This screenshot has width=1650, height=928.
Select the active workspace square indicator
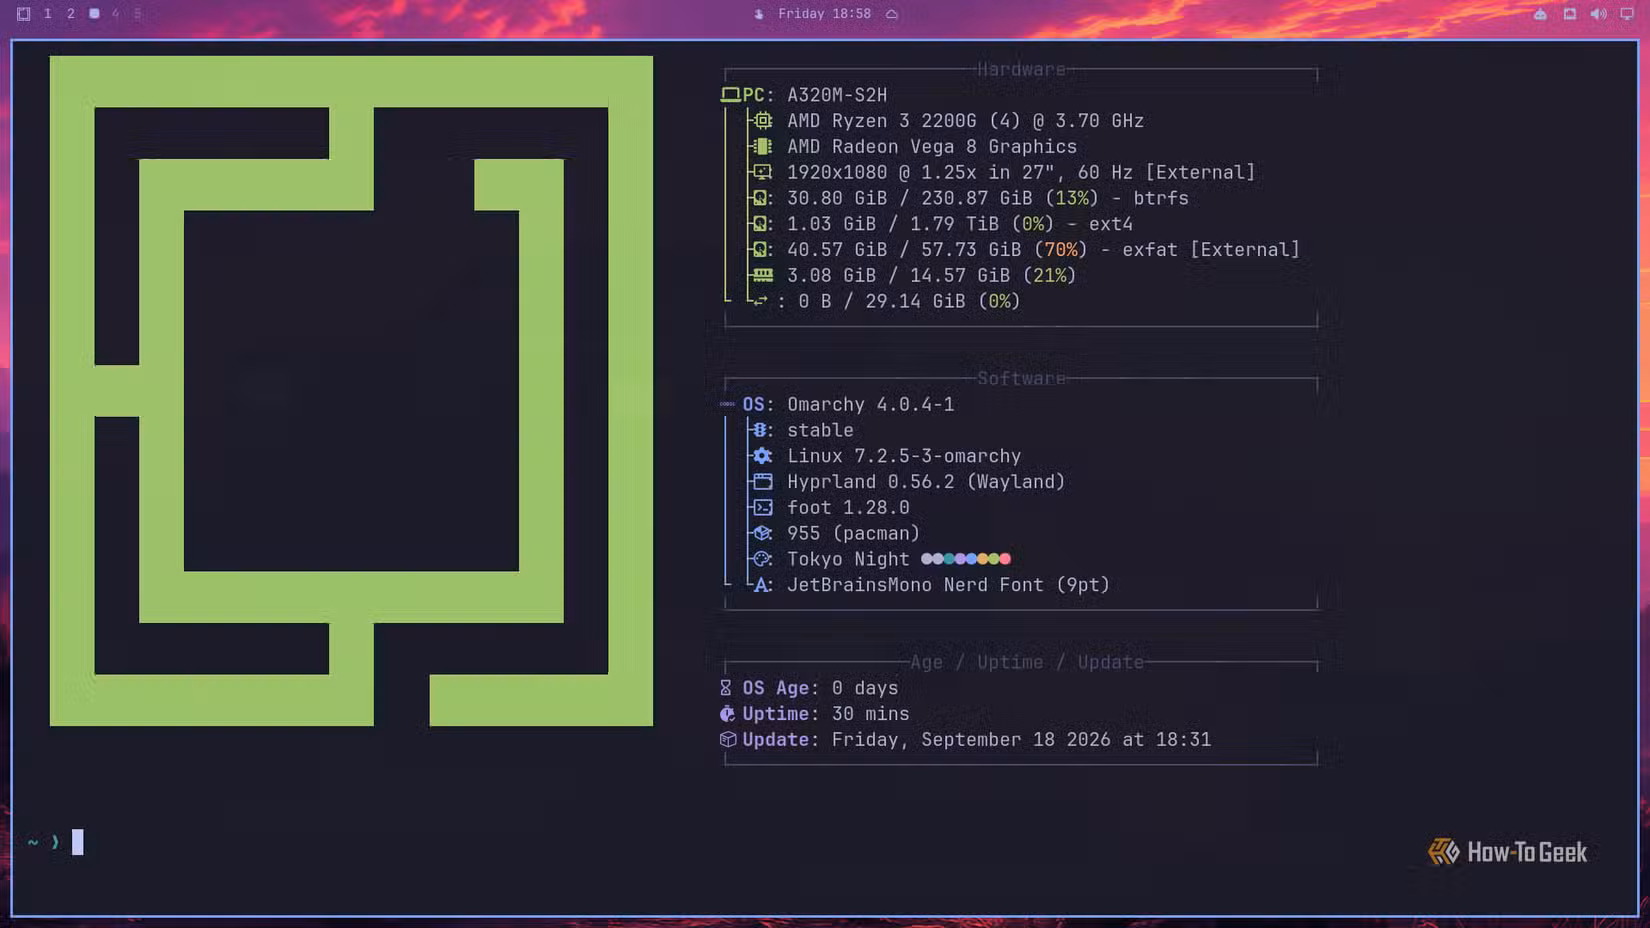(94, 14)
